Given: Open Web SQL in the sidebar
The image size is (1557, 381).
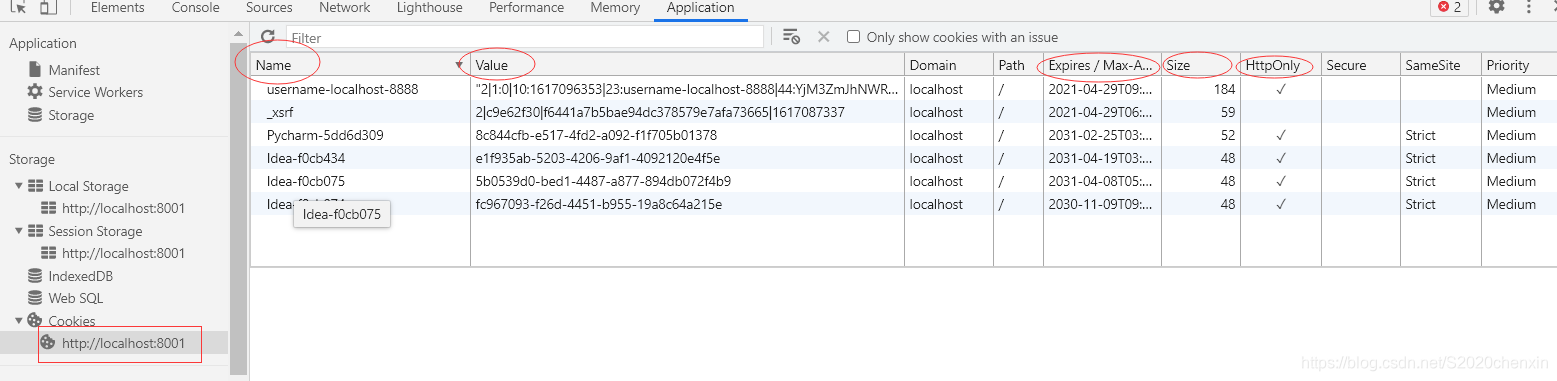Looking at the screenshot, I should 76,298.
